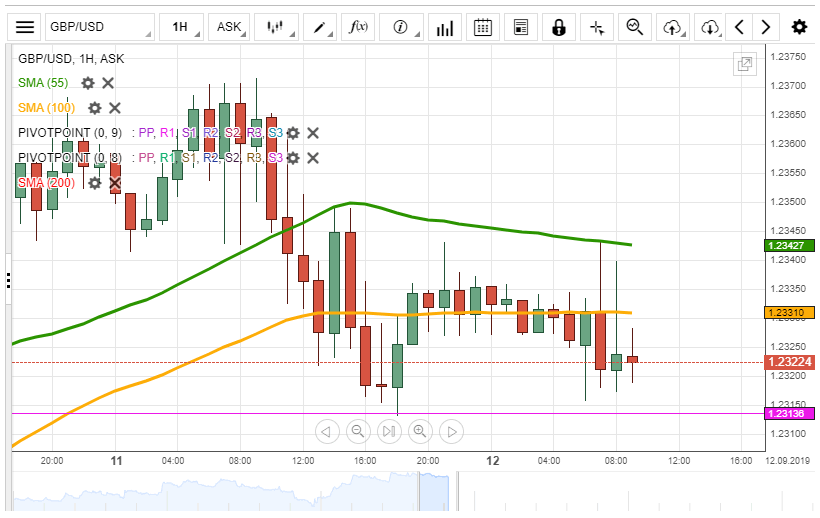Click the 1.23750 price axis label

click(x=788, y=57)
